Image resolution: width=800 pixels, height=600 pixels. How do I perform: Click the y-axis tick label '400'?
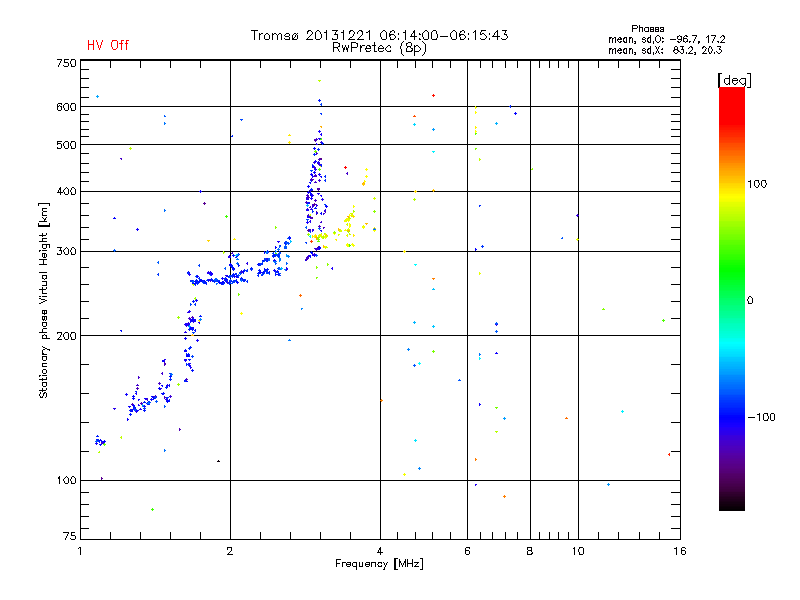coord(66,191)
